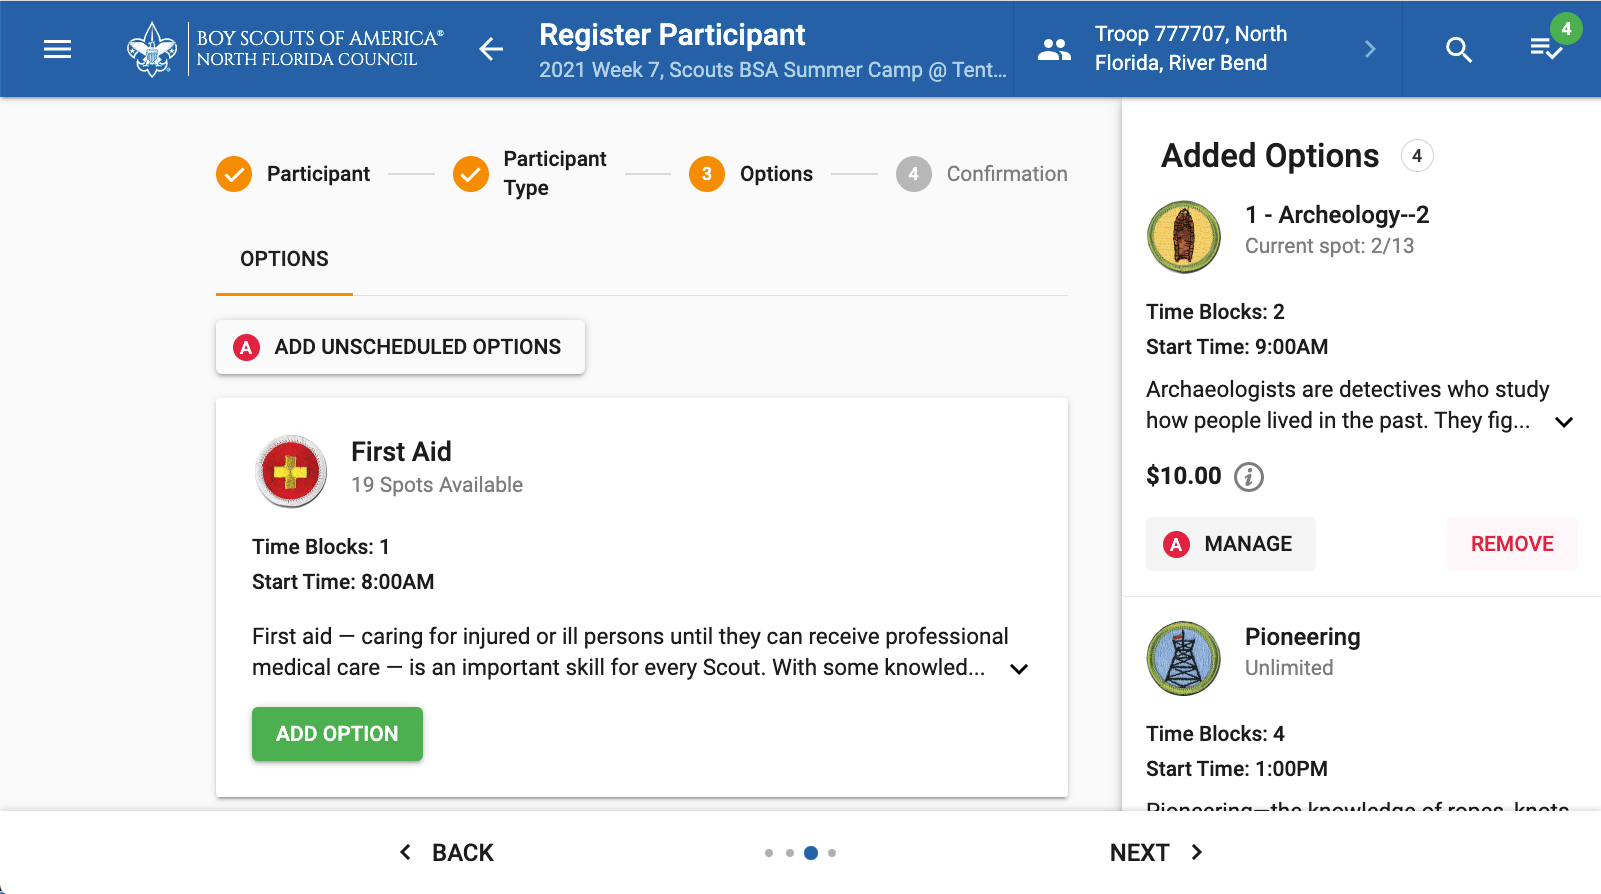1601x894 pixels.
Task: Click the back arrow beside Register Participant
Action: pos(491,49)
